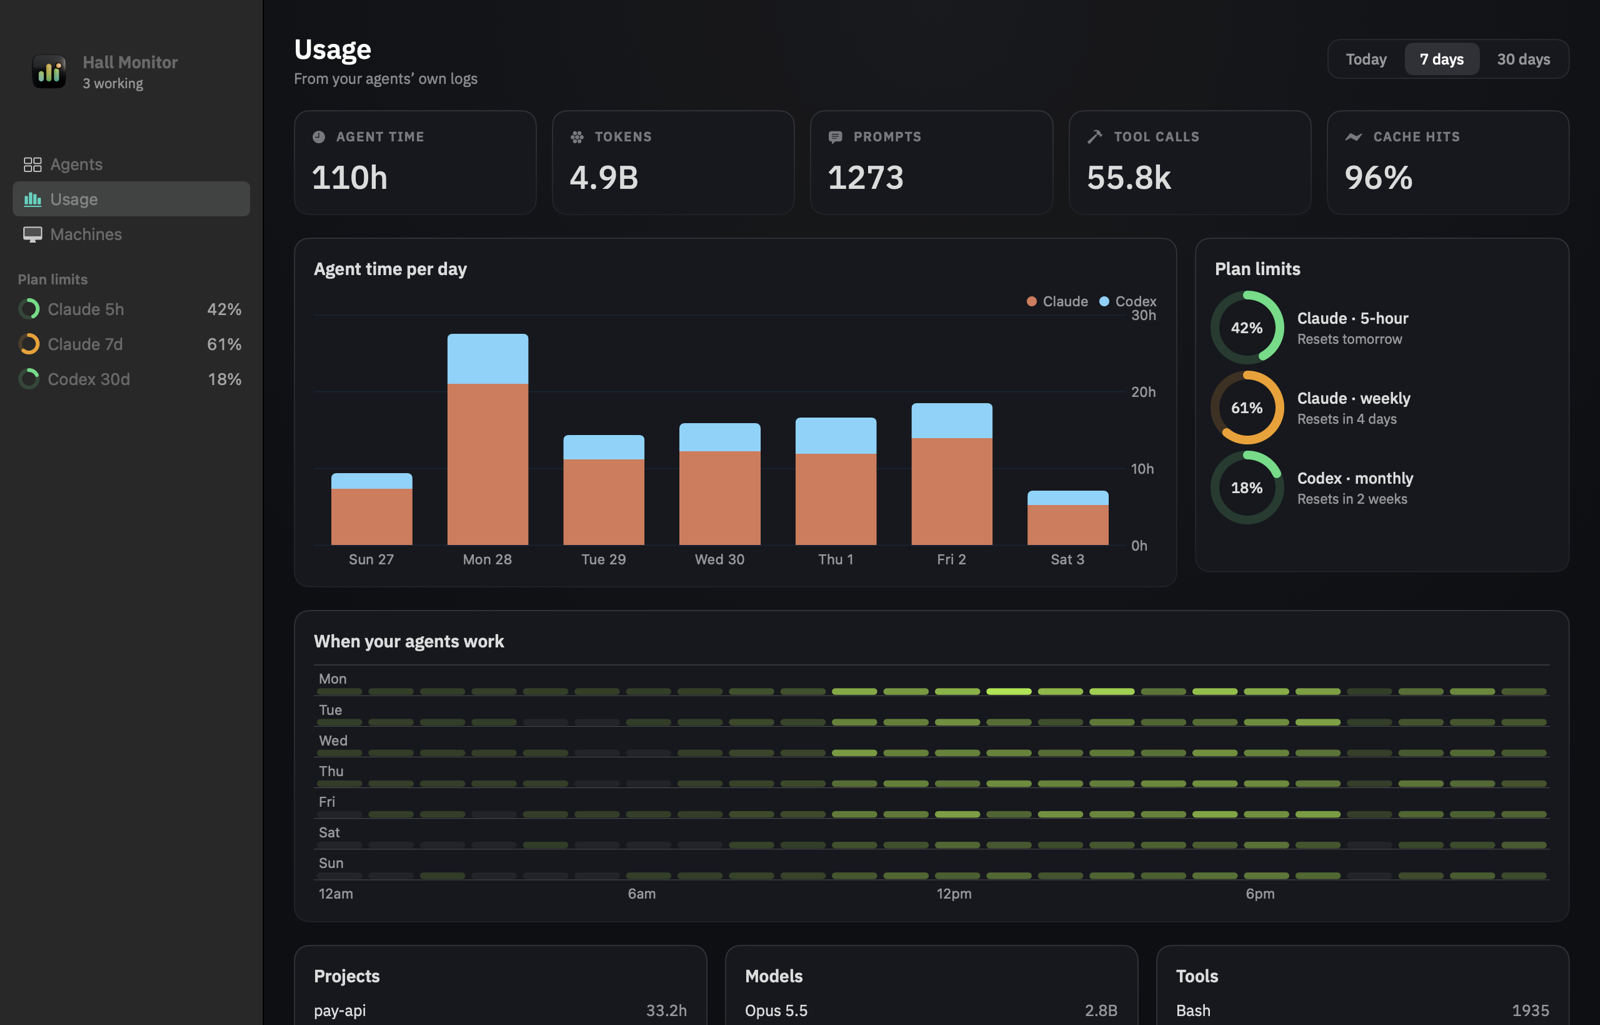Click the Resets in 2 weeks text
The width and height of the screenshot is (1600, 1025).
(1352, 499)
